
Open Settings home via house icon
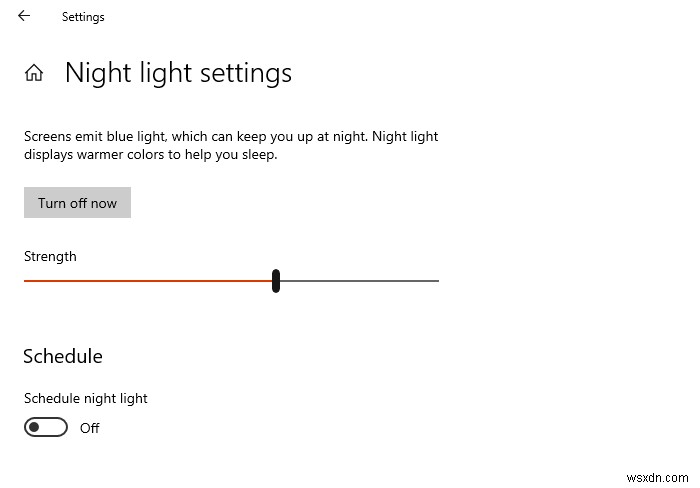34,73
